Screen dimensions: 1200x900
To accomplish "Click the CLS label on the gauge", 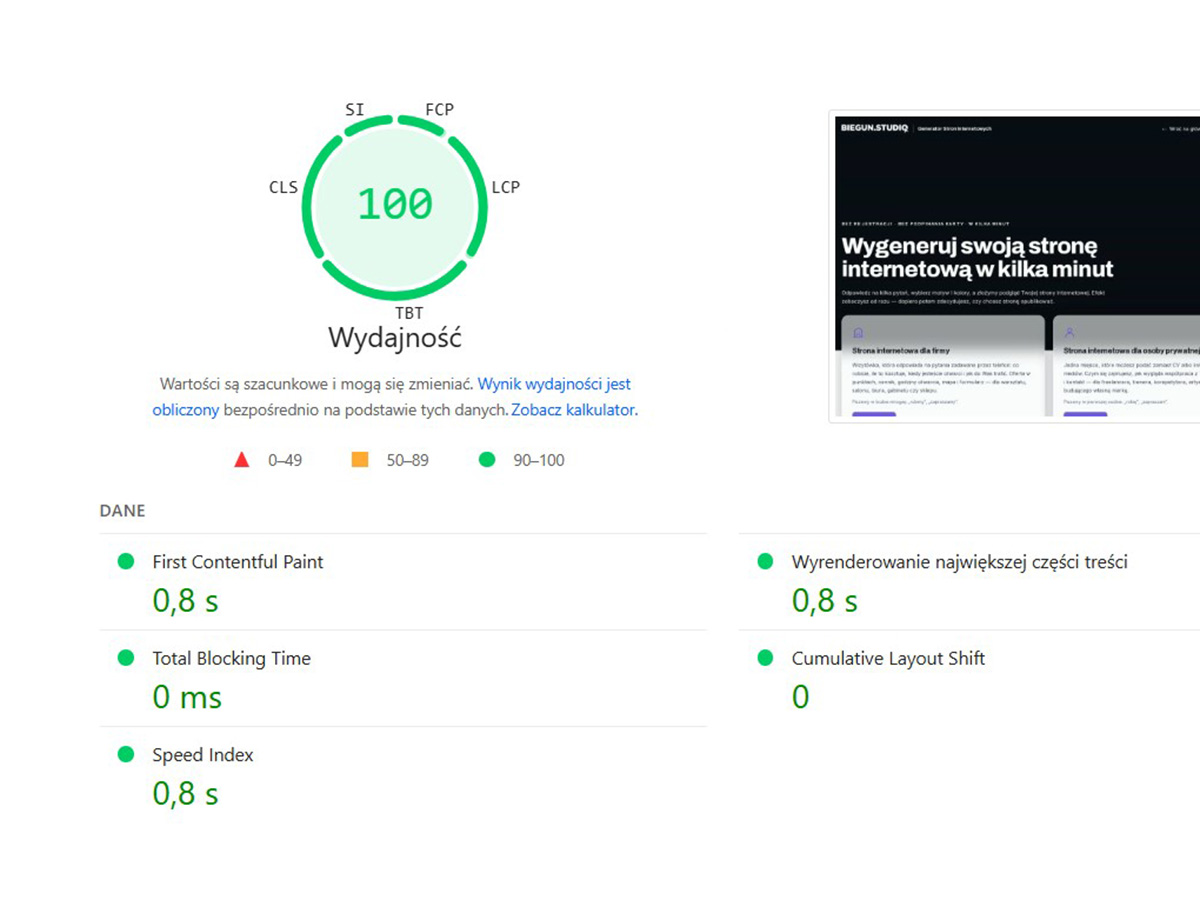I will (283, 187).
